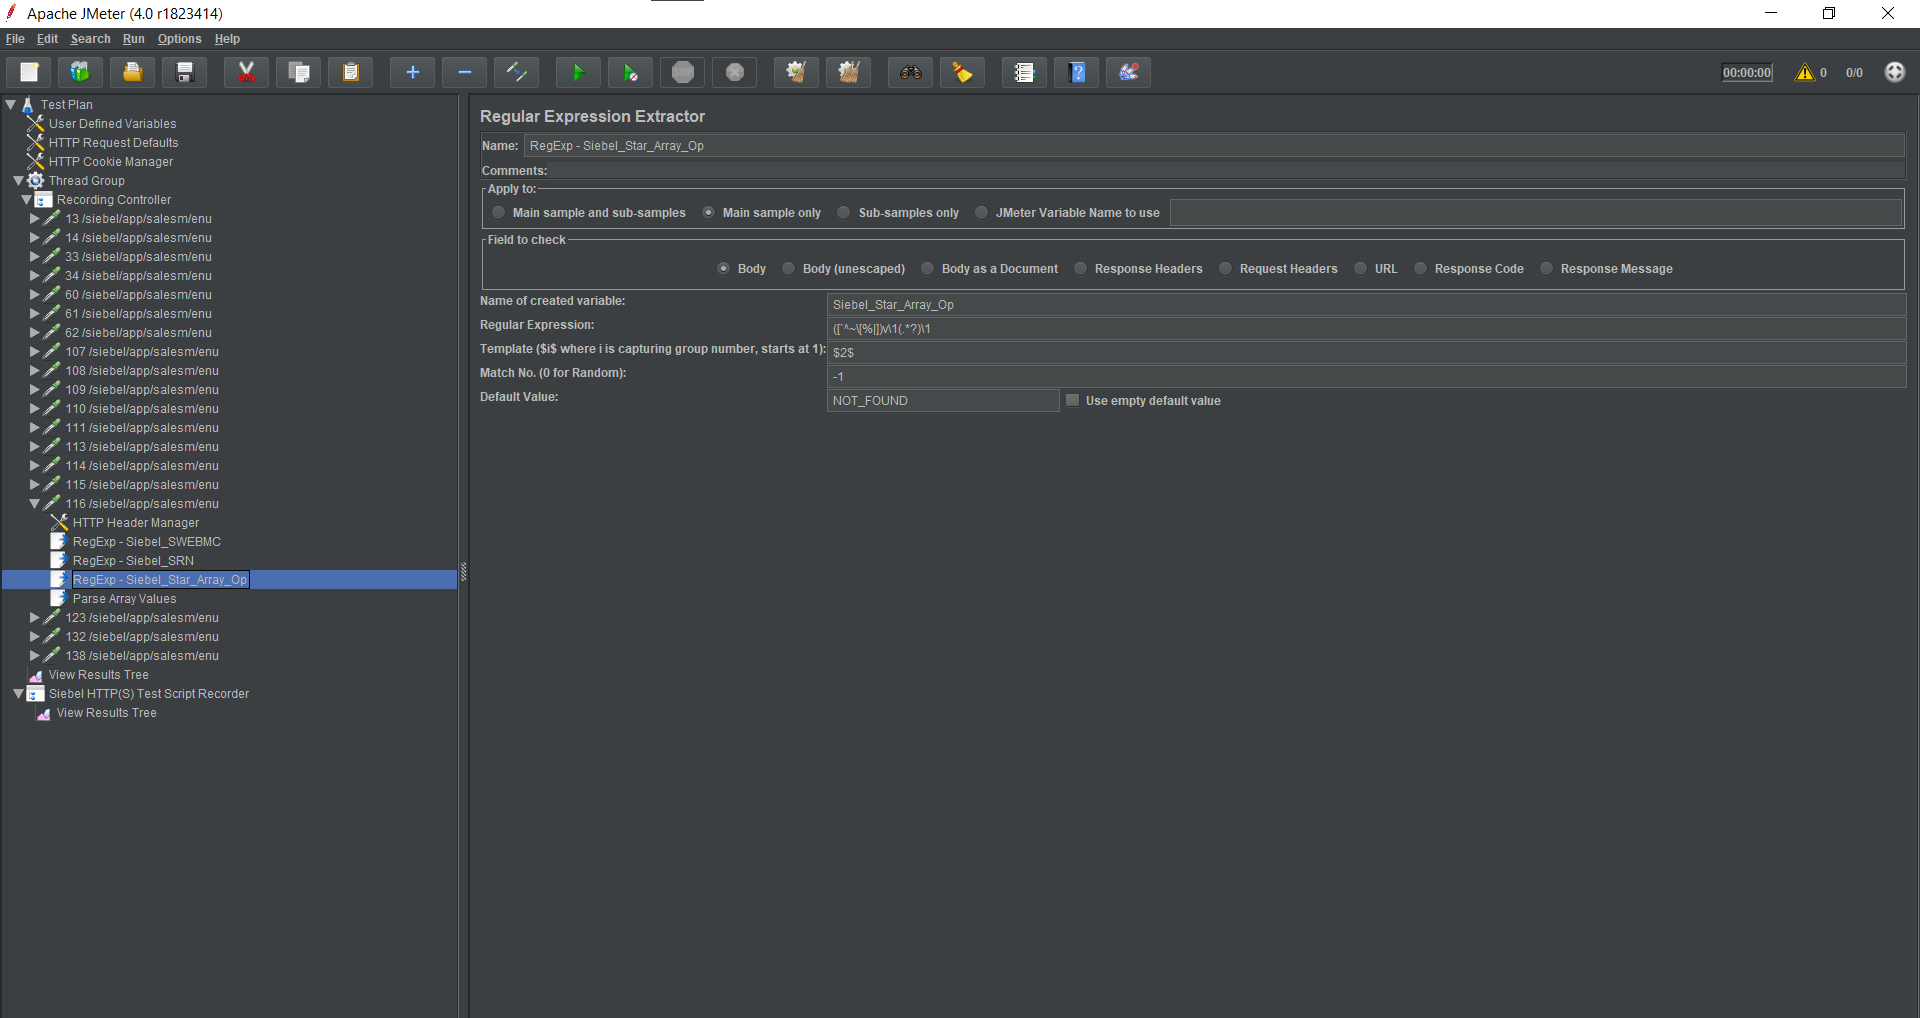Click Start no pauses icon
The width and height of the screenshot is (1920, 1018).
pyautogui.click(x=631, y=72)
